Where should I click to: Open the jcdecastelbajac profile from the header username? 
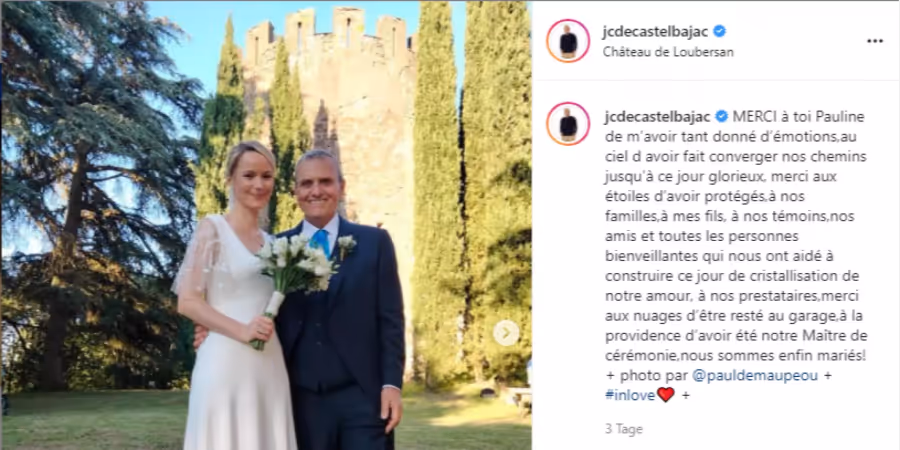click(x=655, y=32)
